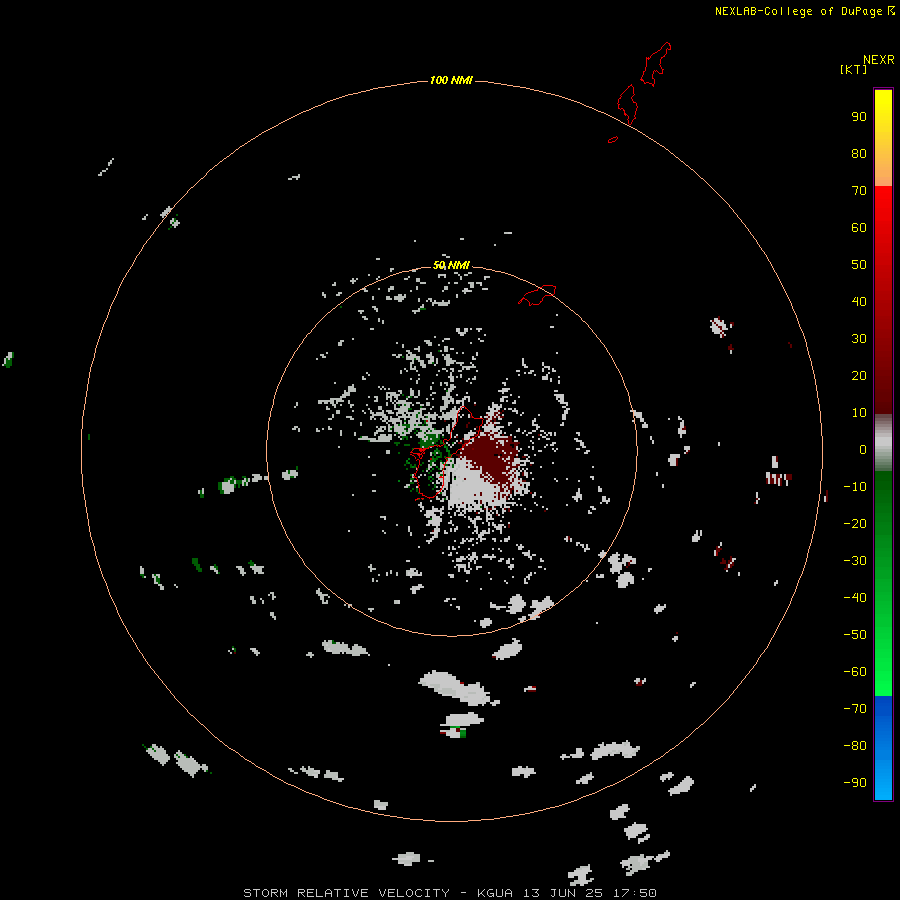
Task: Click the 20 value on the velocity scale
Action: 859,376
